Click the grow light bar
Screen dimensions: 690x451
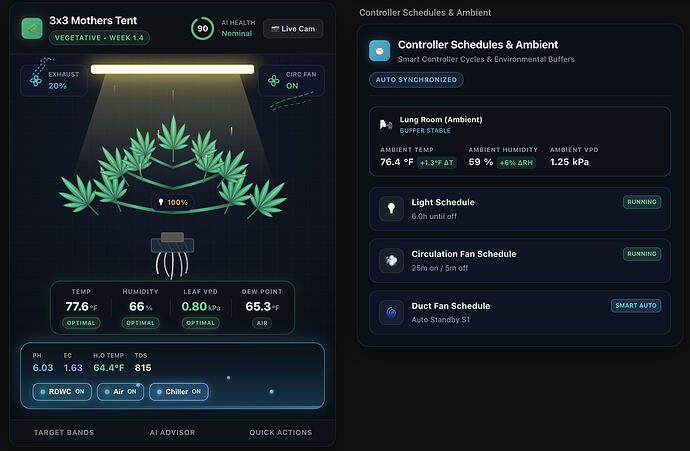[172, 69]
